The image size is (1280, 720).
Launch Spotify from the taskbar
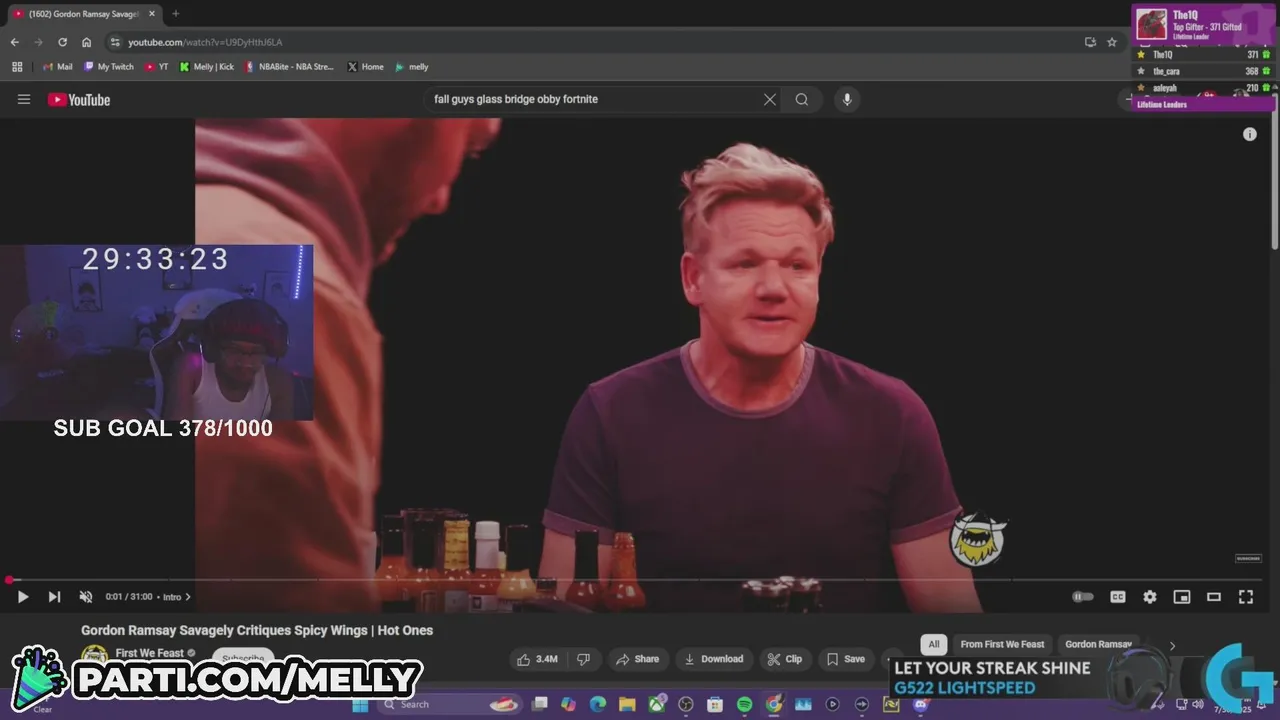click(744, 704)
